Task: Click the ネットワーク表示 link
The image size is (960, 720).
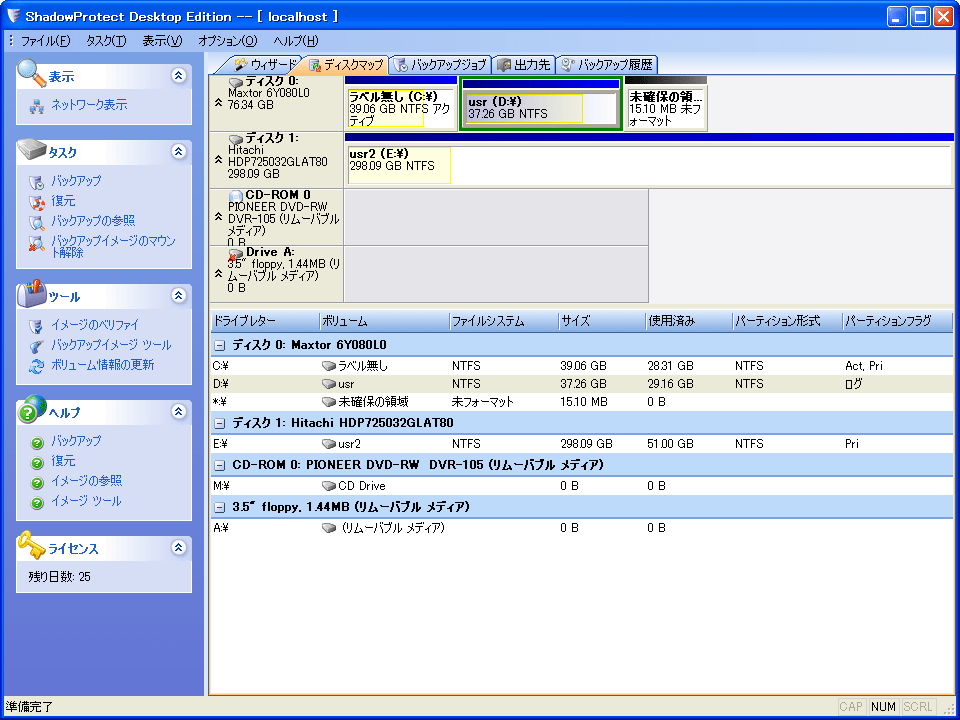Action: coord(89,105)
